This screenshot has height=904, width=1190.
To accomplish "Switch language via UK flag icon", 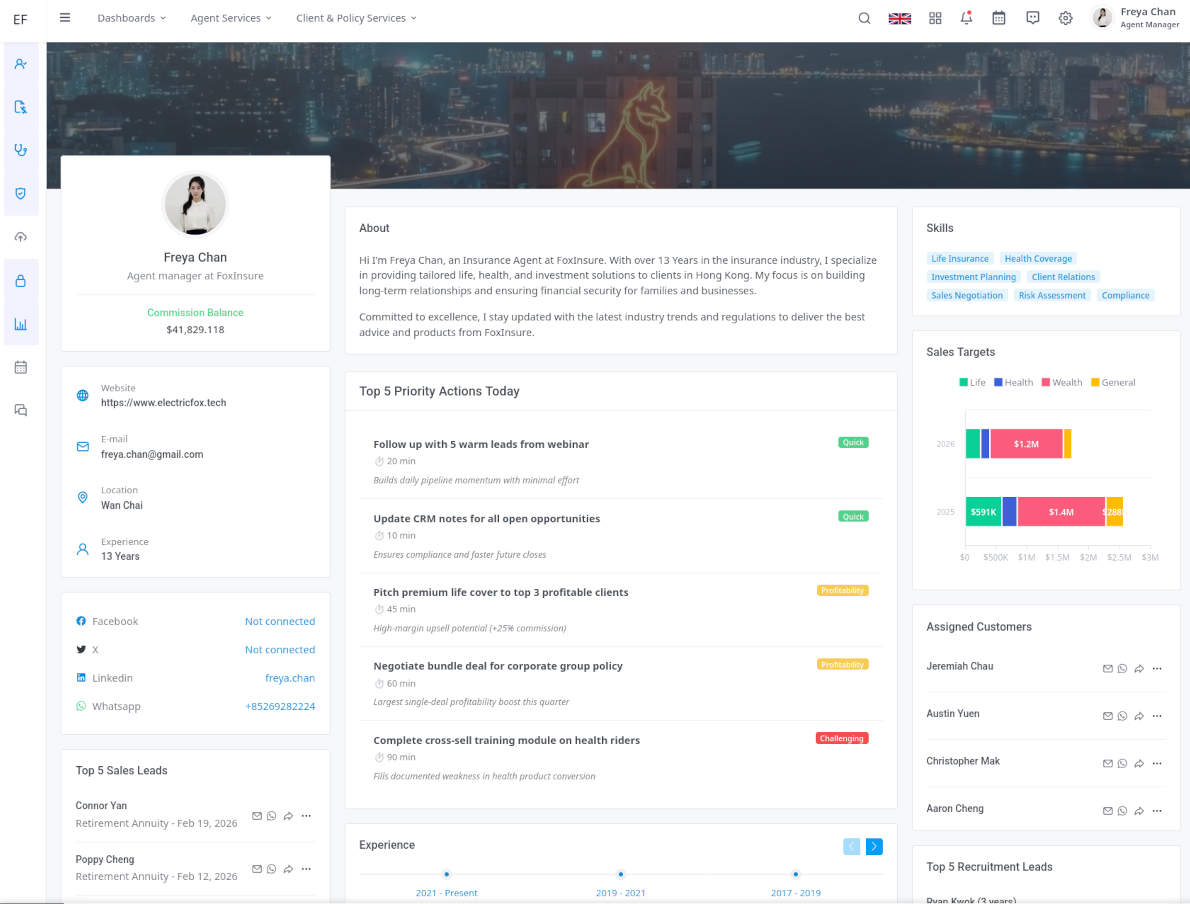I will (899, 18).
